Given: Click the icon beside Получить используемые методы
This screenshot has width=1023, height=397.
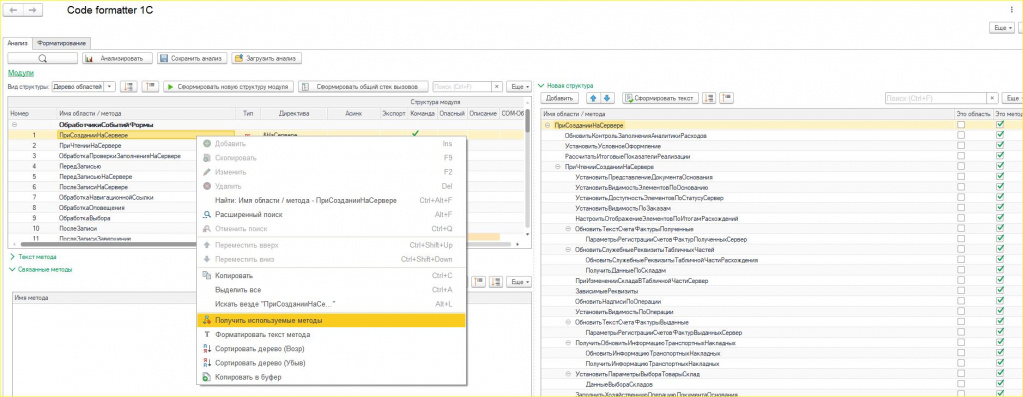Looking at the screenshot, I should point(207,321).
